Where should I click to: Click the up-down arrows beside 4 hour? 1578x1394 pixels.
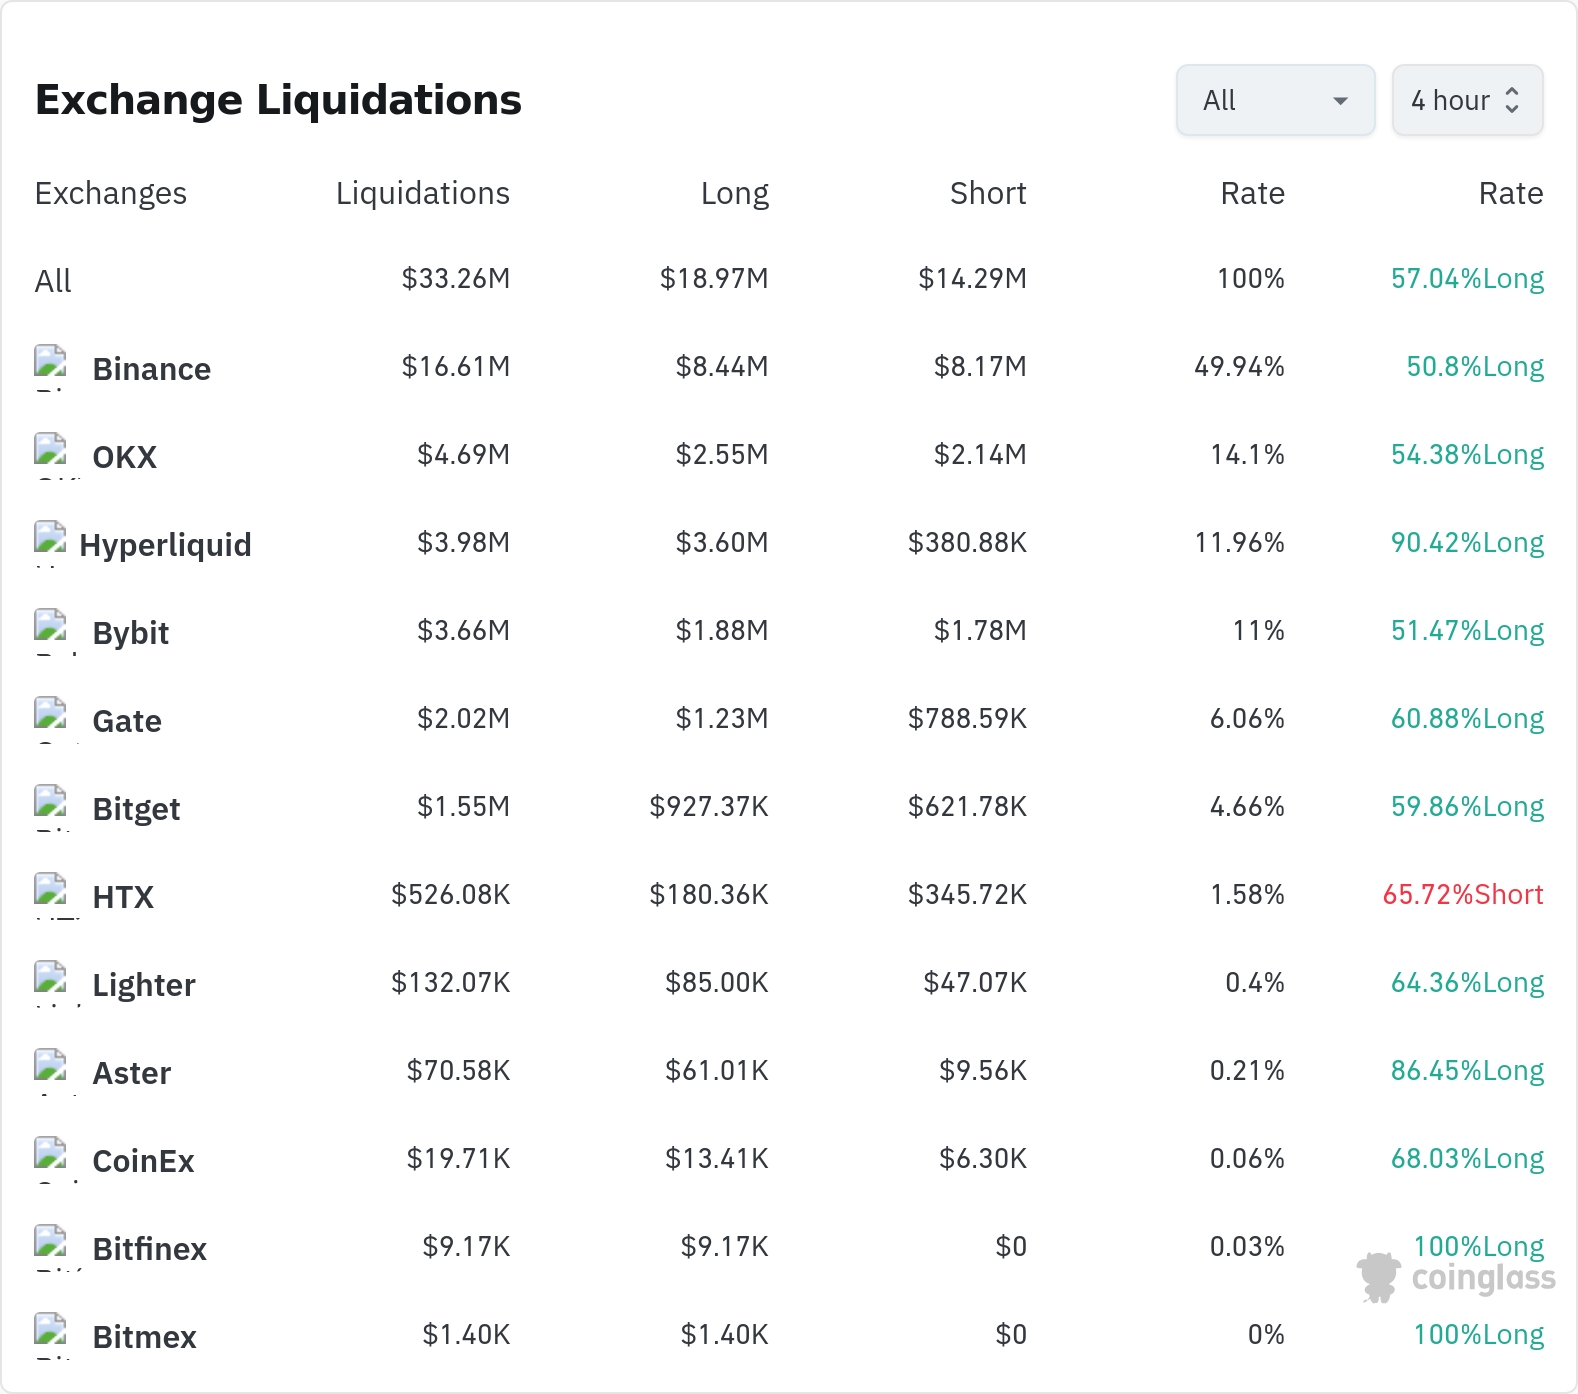pos(1512,100)
